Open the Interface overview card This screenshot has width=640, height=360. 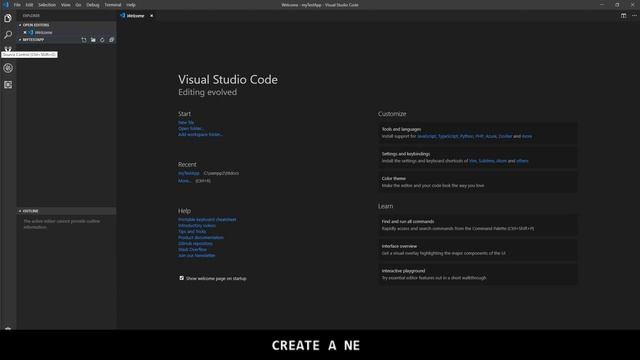coord(478,249)
